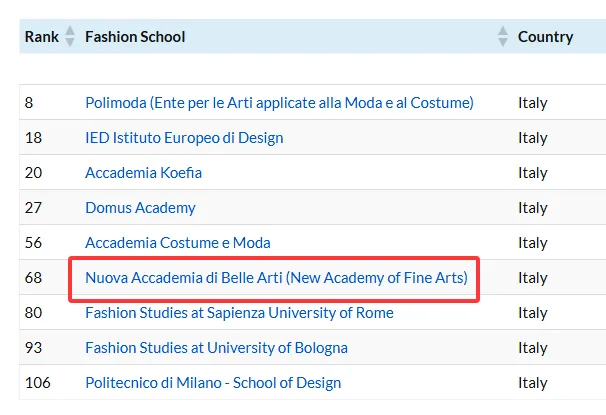
Task: Click the Fashion School header text
Action: click(x=135, y=37)
